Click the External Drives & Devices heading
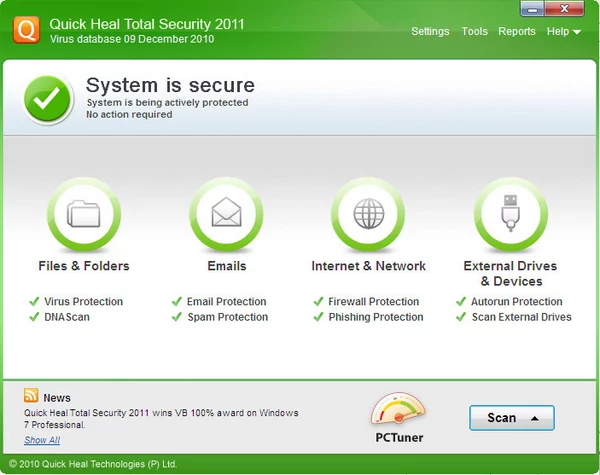 [x=510, y=274]
